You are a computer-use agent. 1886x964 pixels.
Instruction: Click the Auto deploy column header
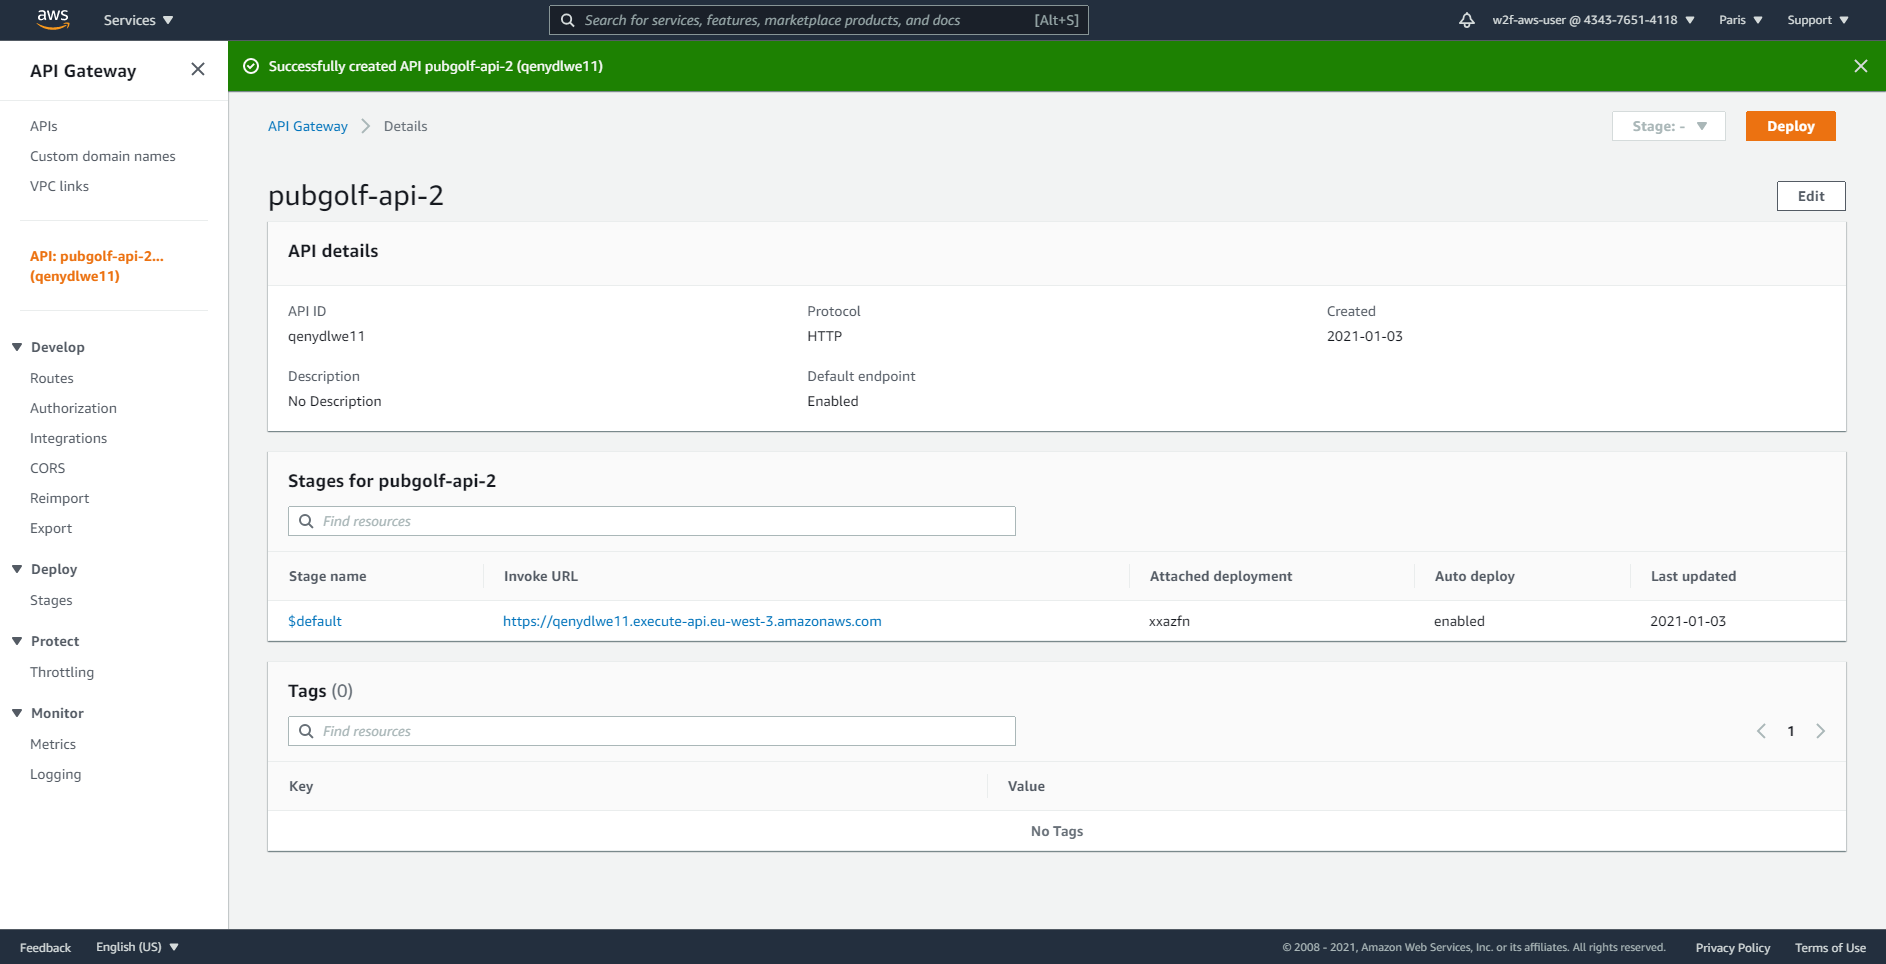coord(1475,576)
